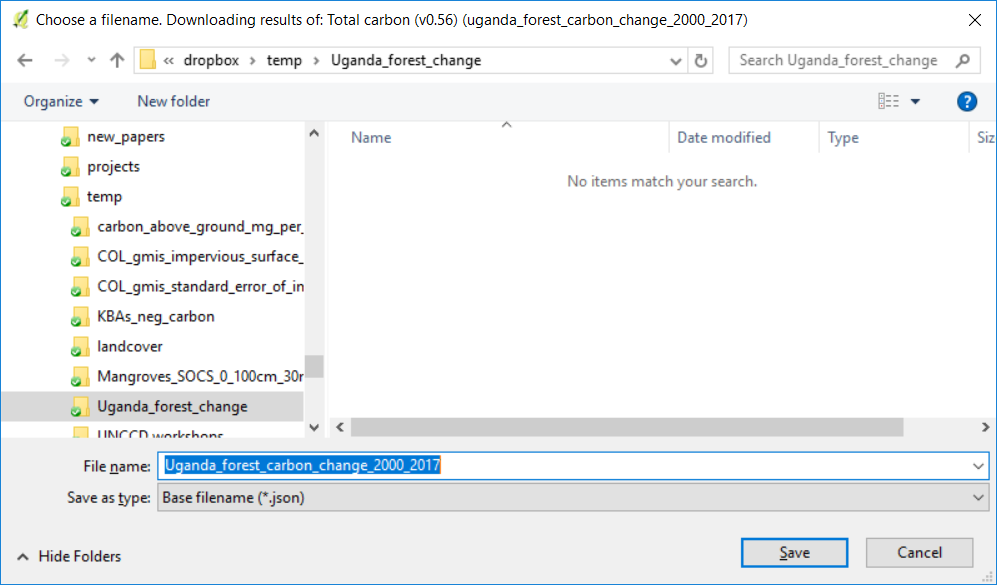Go up one folder level
The image size is (997, 585).
point(116,60)
